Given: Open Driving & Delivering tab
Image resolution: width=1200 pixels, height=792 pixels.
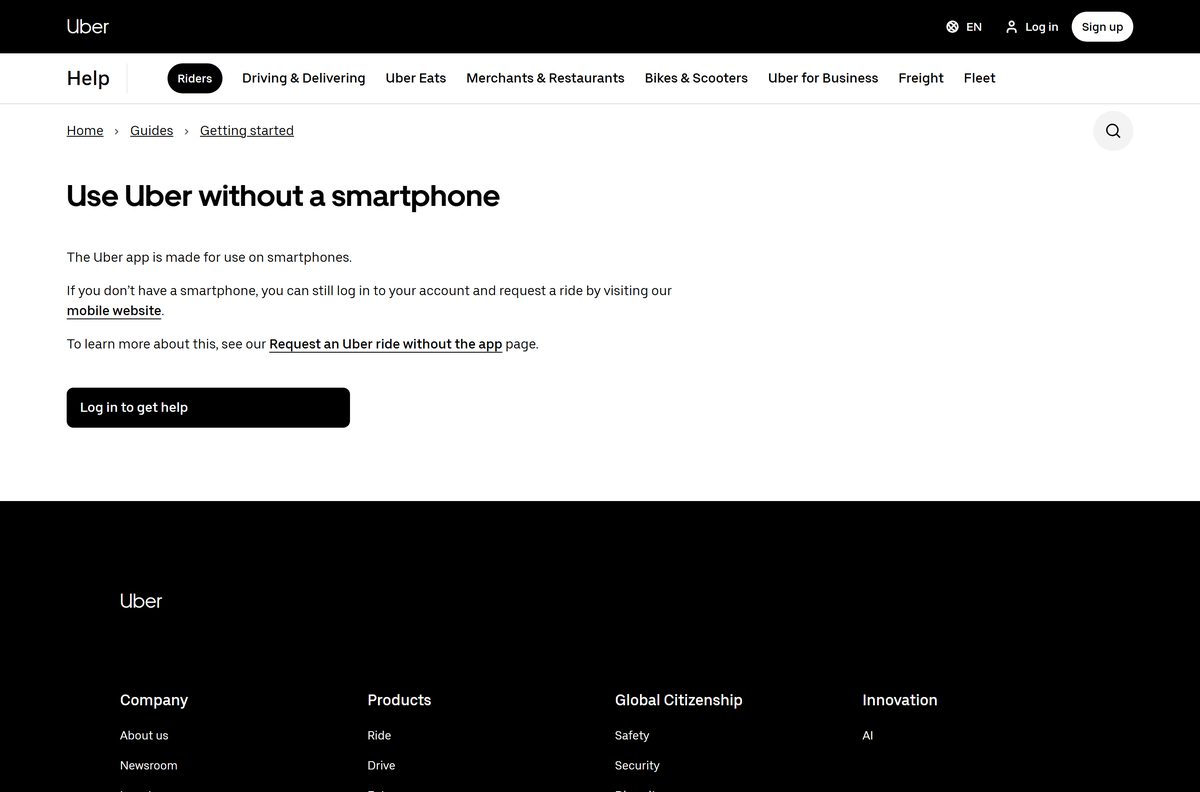Looking at the screenshot, I should coord(304,78).
